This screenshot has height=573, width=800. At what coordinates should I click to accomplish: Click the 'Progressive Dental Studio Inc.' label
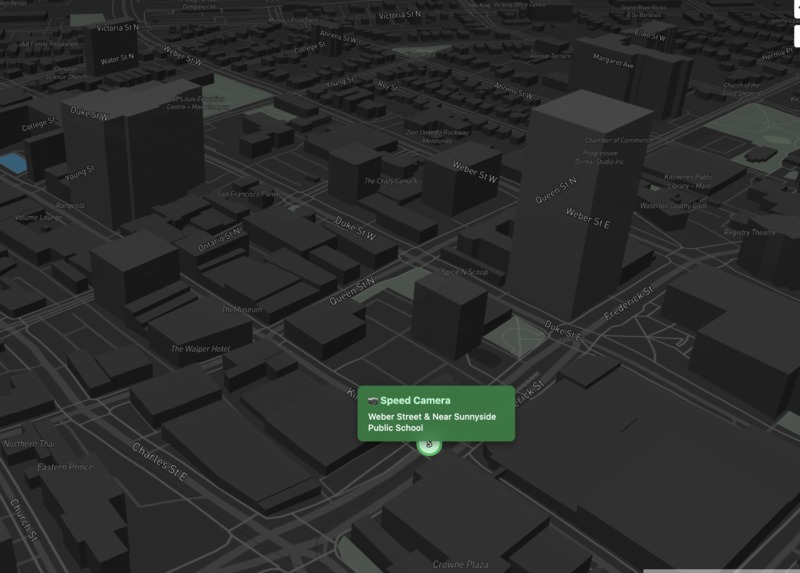click(599, 157)
